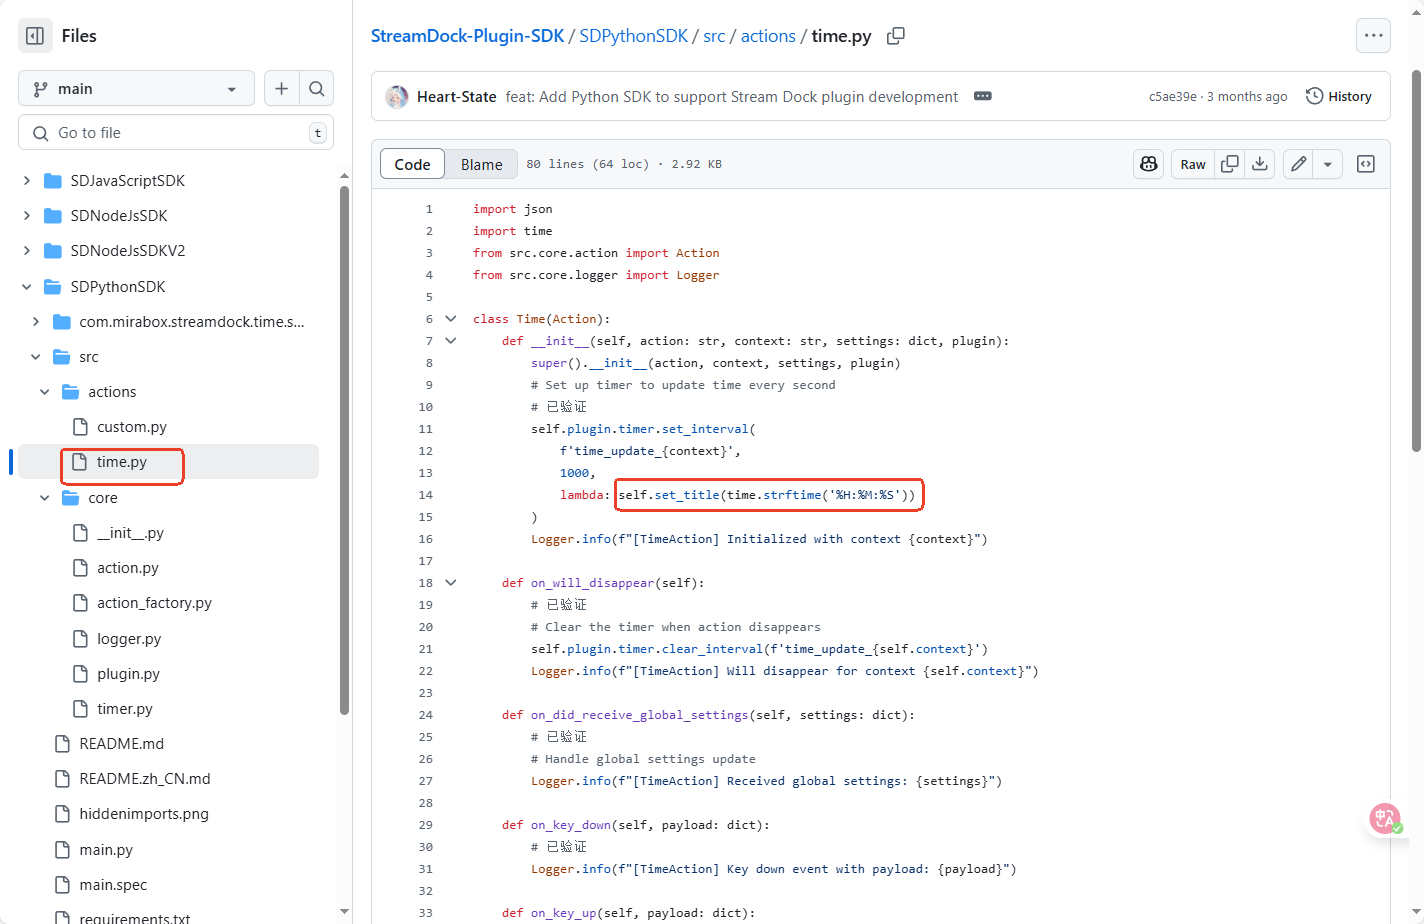Click the git branch icon
The image size is (1424, 924).
click(x=40, y=89)
